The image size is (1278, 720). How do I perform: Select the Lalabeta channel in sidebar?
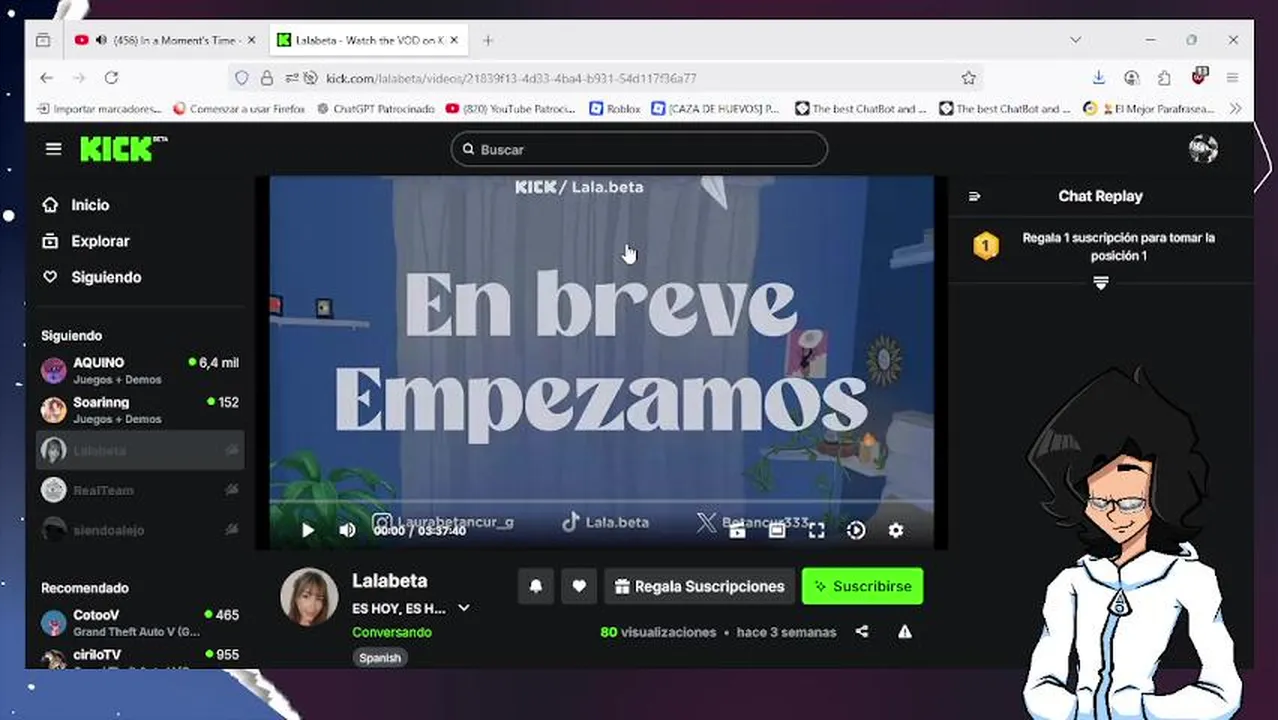tap(140, 450)
